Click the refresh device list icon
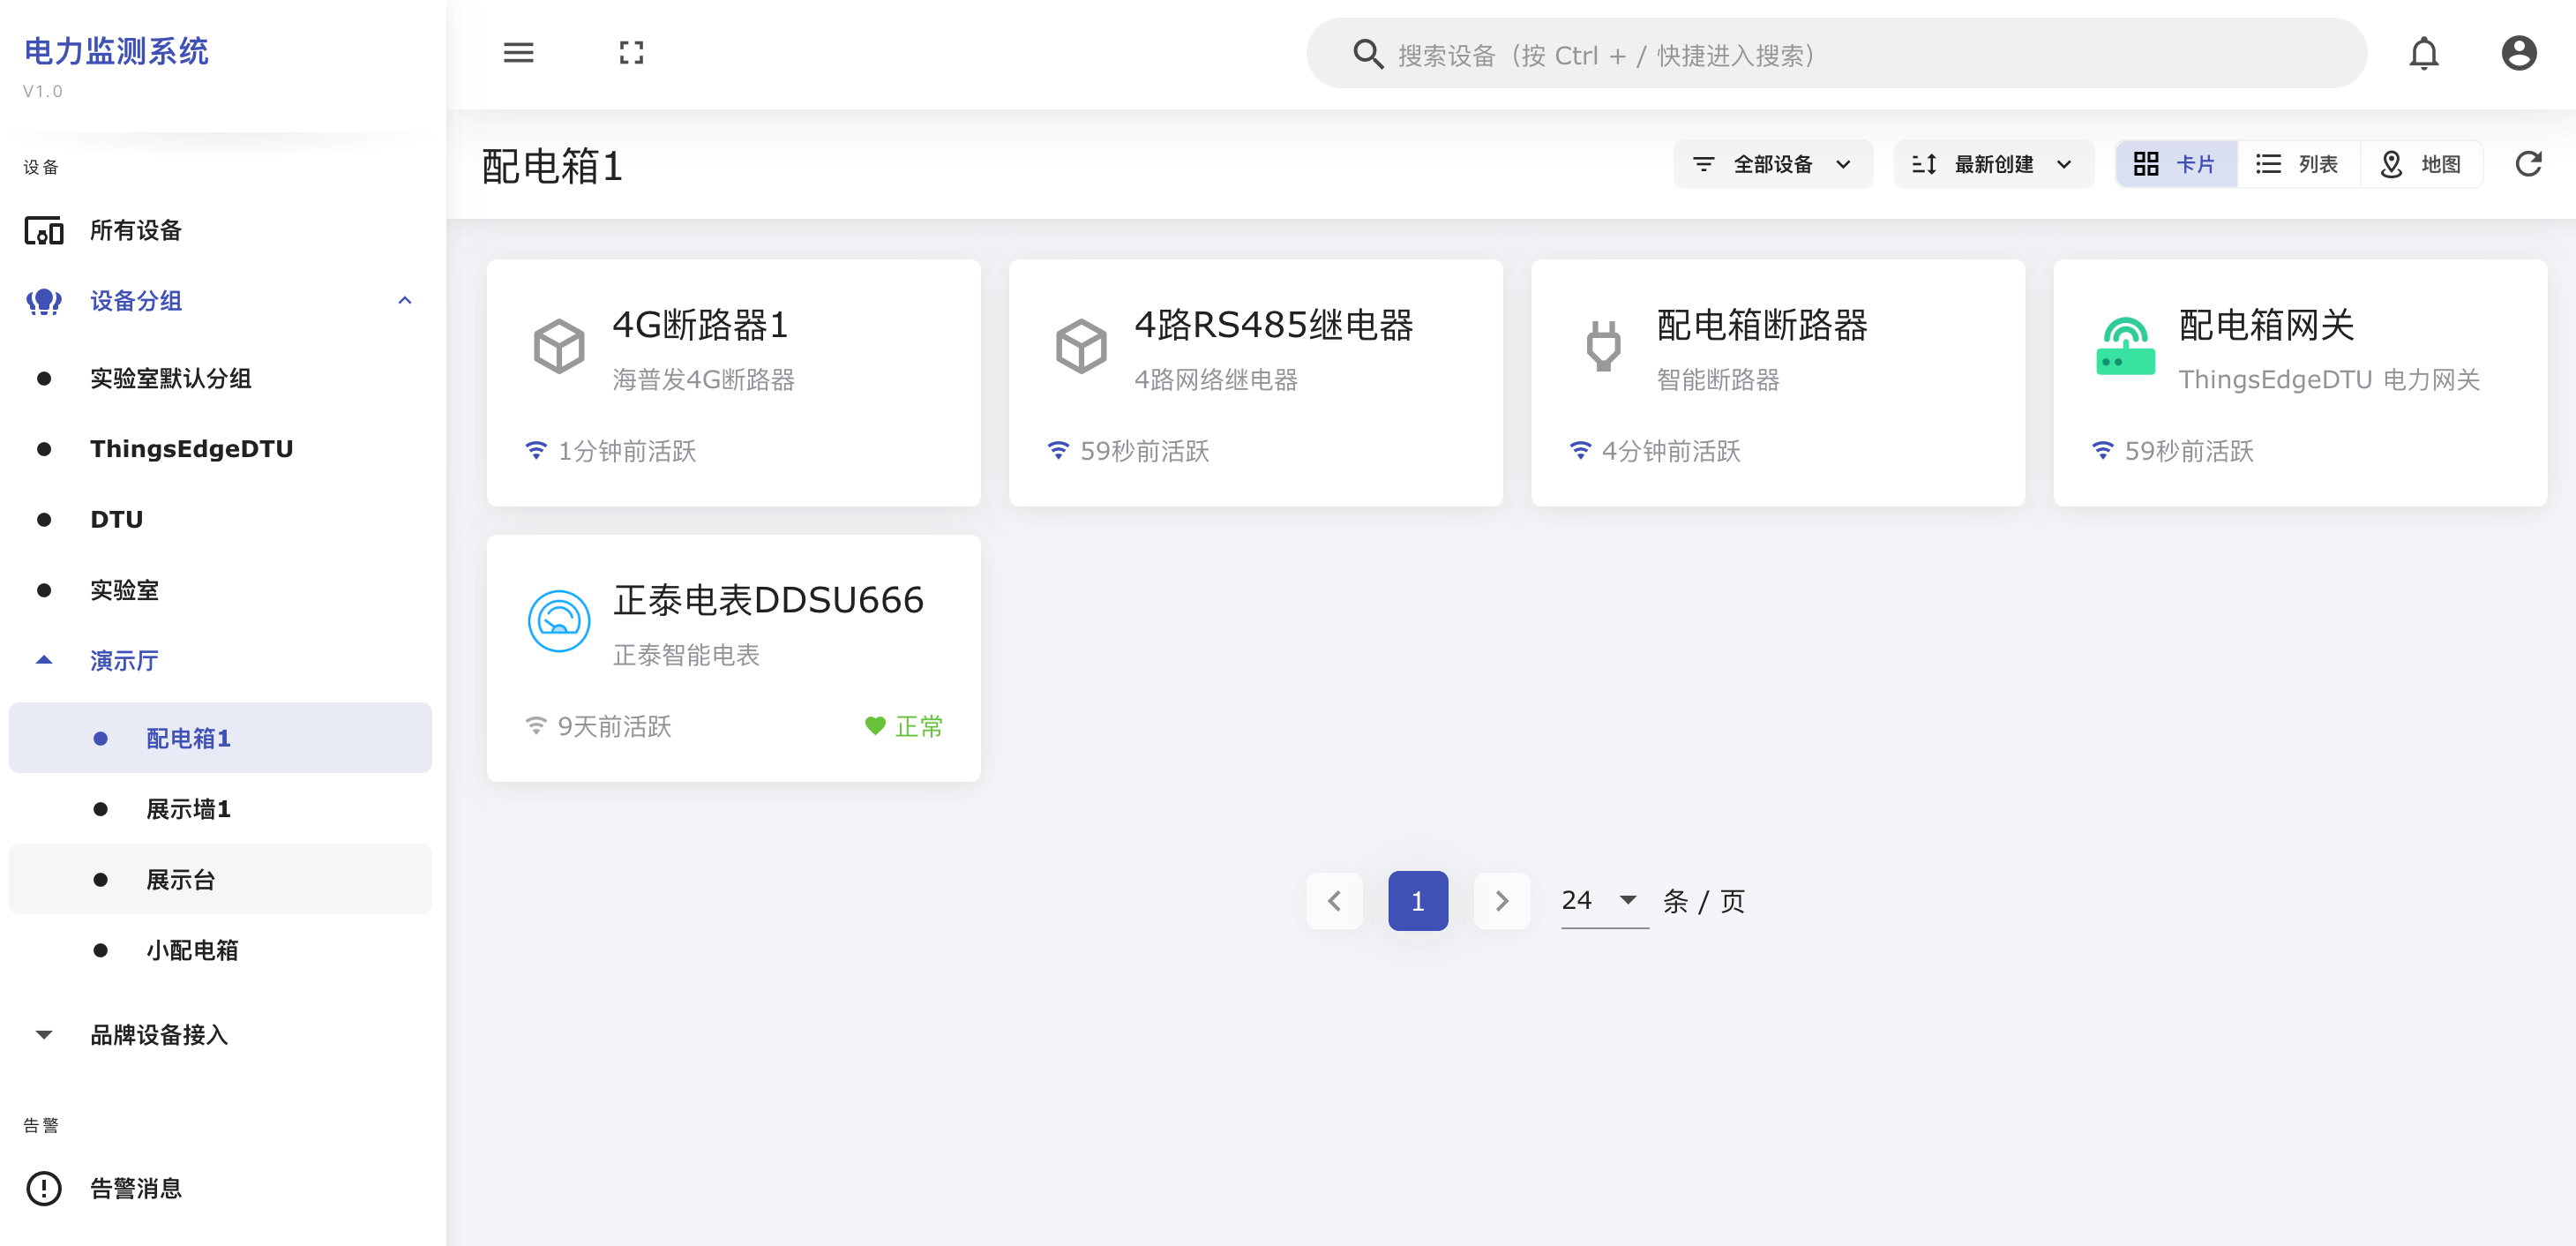2576x1246 pixels. click(2528, 164)
